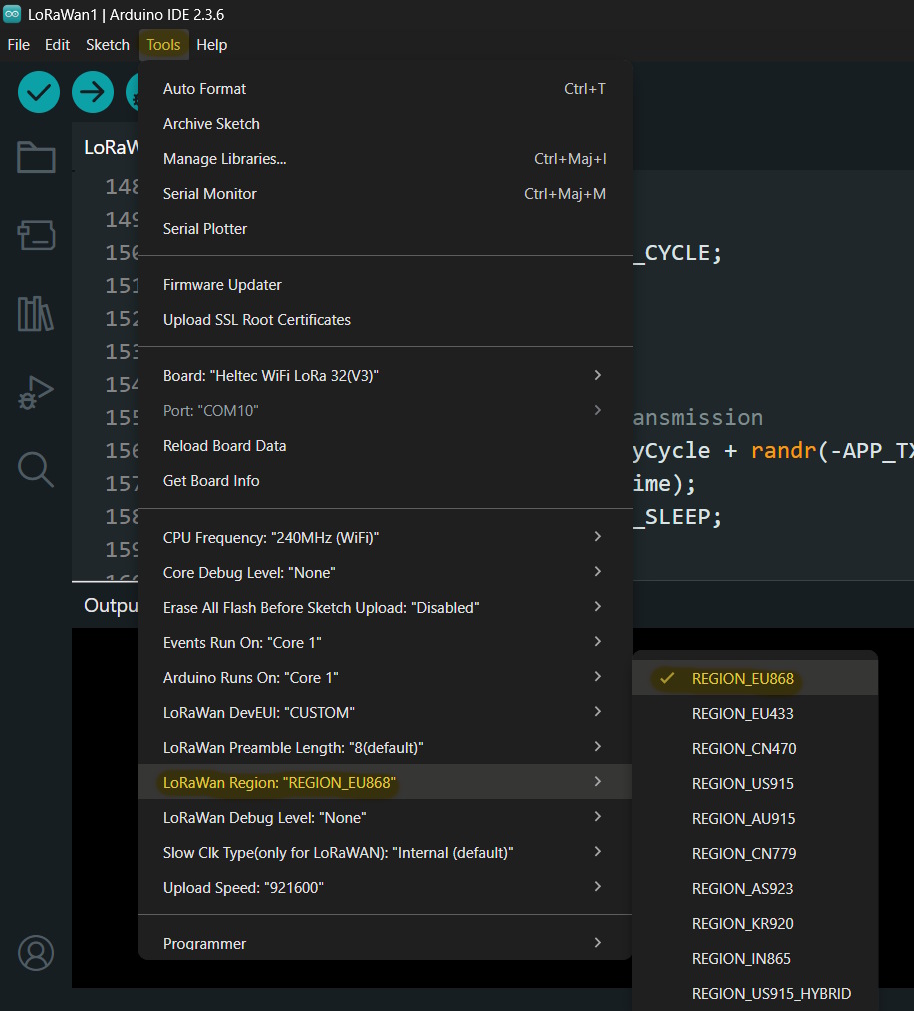914x1011 pixels.
Task: Expand the Arduino Runs On submenu
Action: [x=385, y=678]
